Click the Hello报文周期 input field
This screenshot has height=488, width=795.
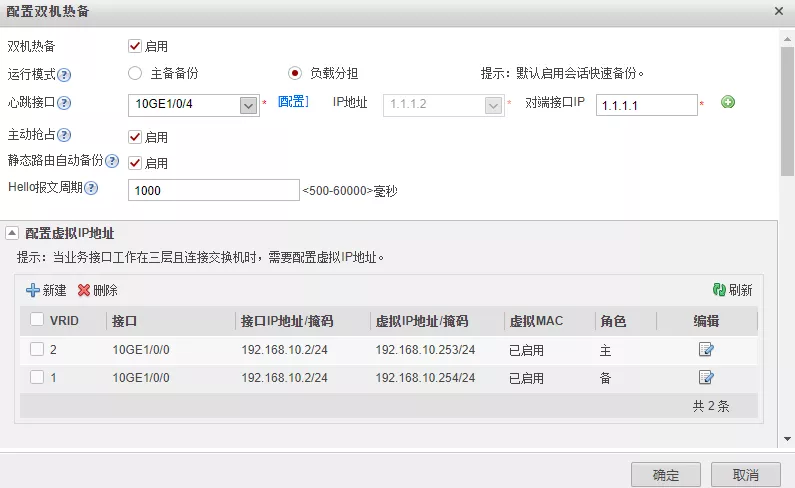213,190
